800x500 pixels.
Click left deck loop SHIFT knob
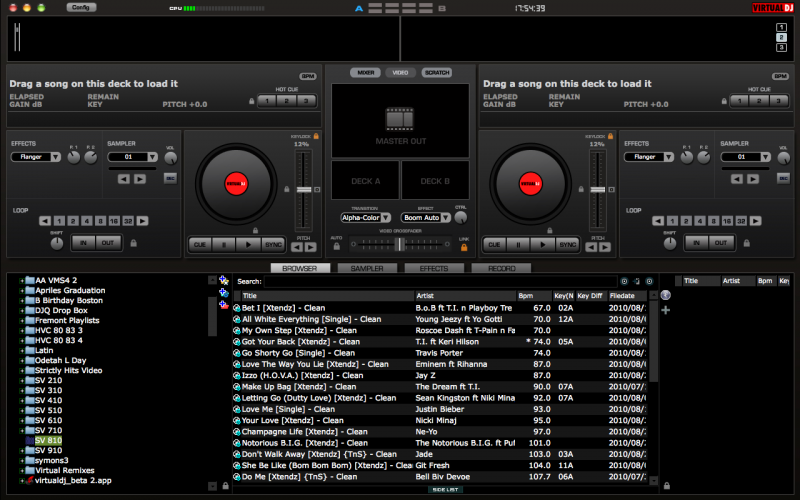click(57, 244)
